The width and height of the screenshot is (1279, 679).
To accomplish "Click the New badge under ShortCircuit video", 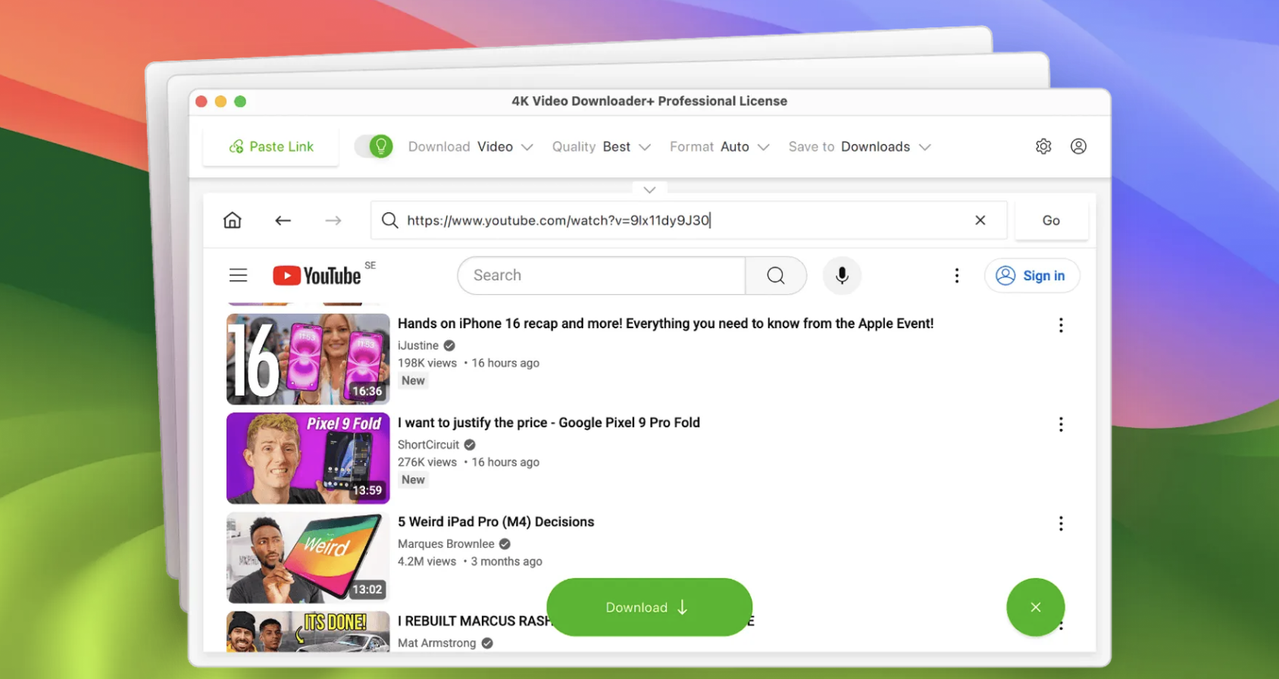I will pos(413,480).
